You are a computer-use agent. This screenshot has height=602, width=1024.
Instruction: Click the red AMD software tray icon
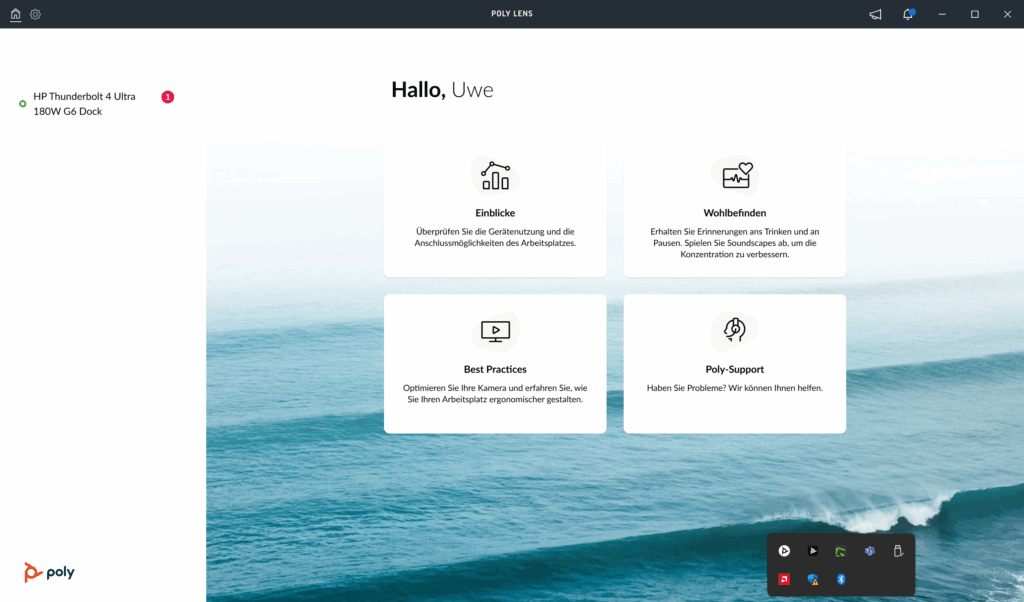(x=785, y=579)
